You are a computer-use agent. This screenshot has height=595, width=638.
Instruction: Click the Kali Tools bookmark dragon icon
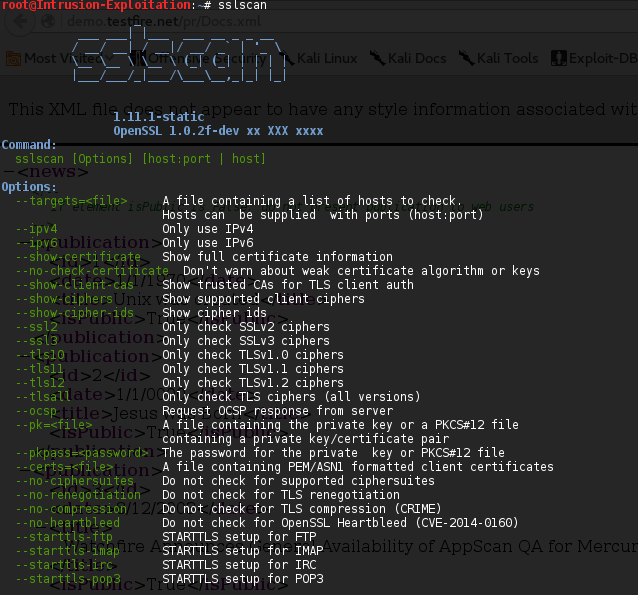(466, 58)
